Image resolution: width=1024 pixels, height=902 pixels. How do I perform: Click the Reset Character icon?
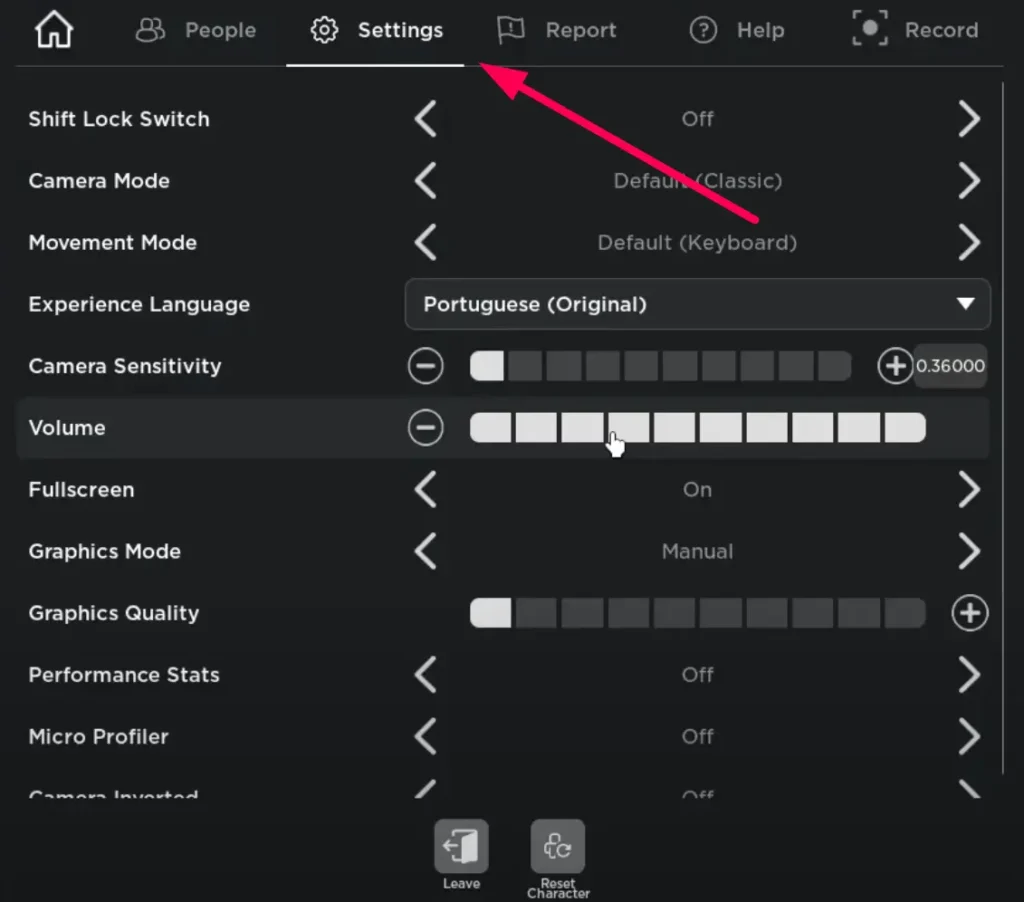558,847
